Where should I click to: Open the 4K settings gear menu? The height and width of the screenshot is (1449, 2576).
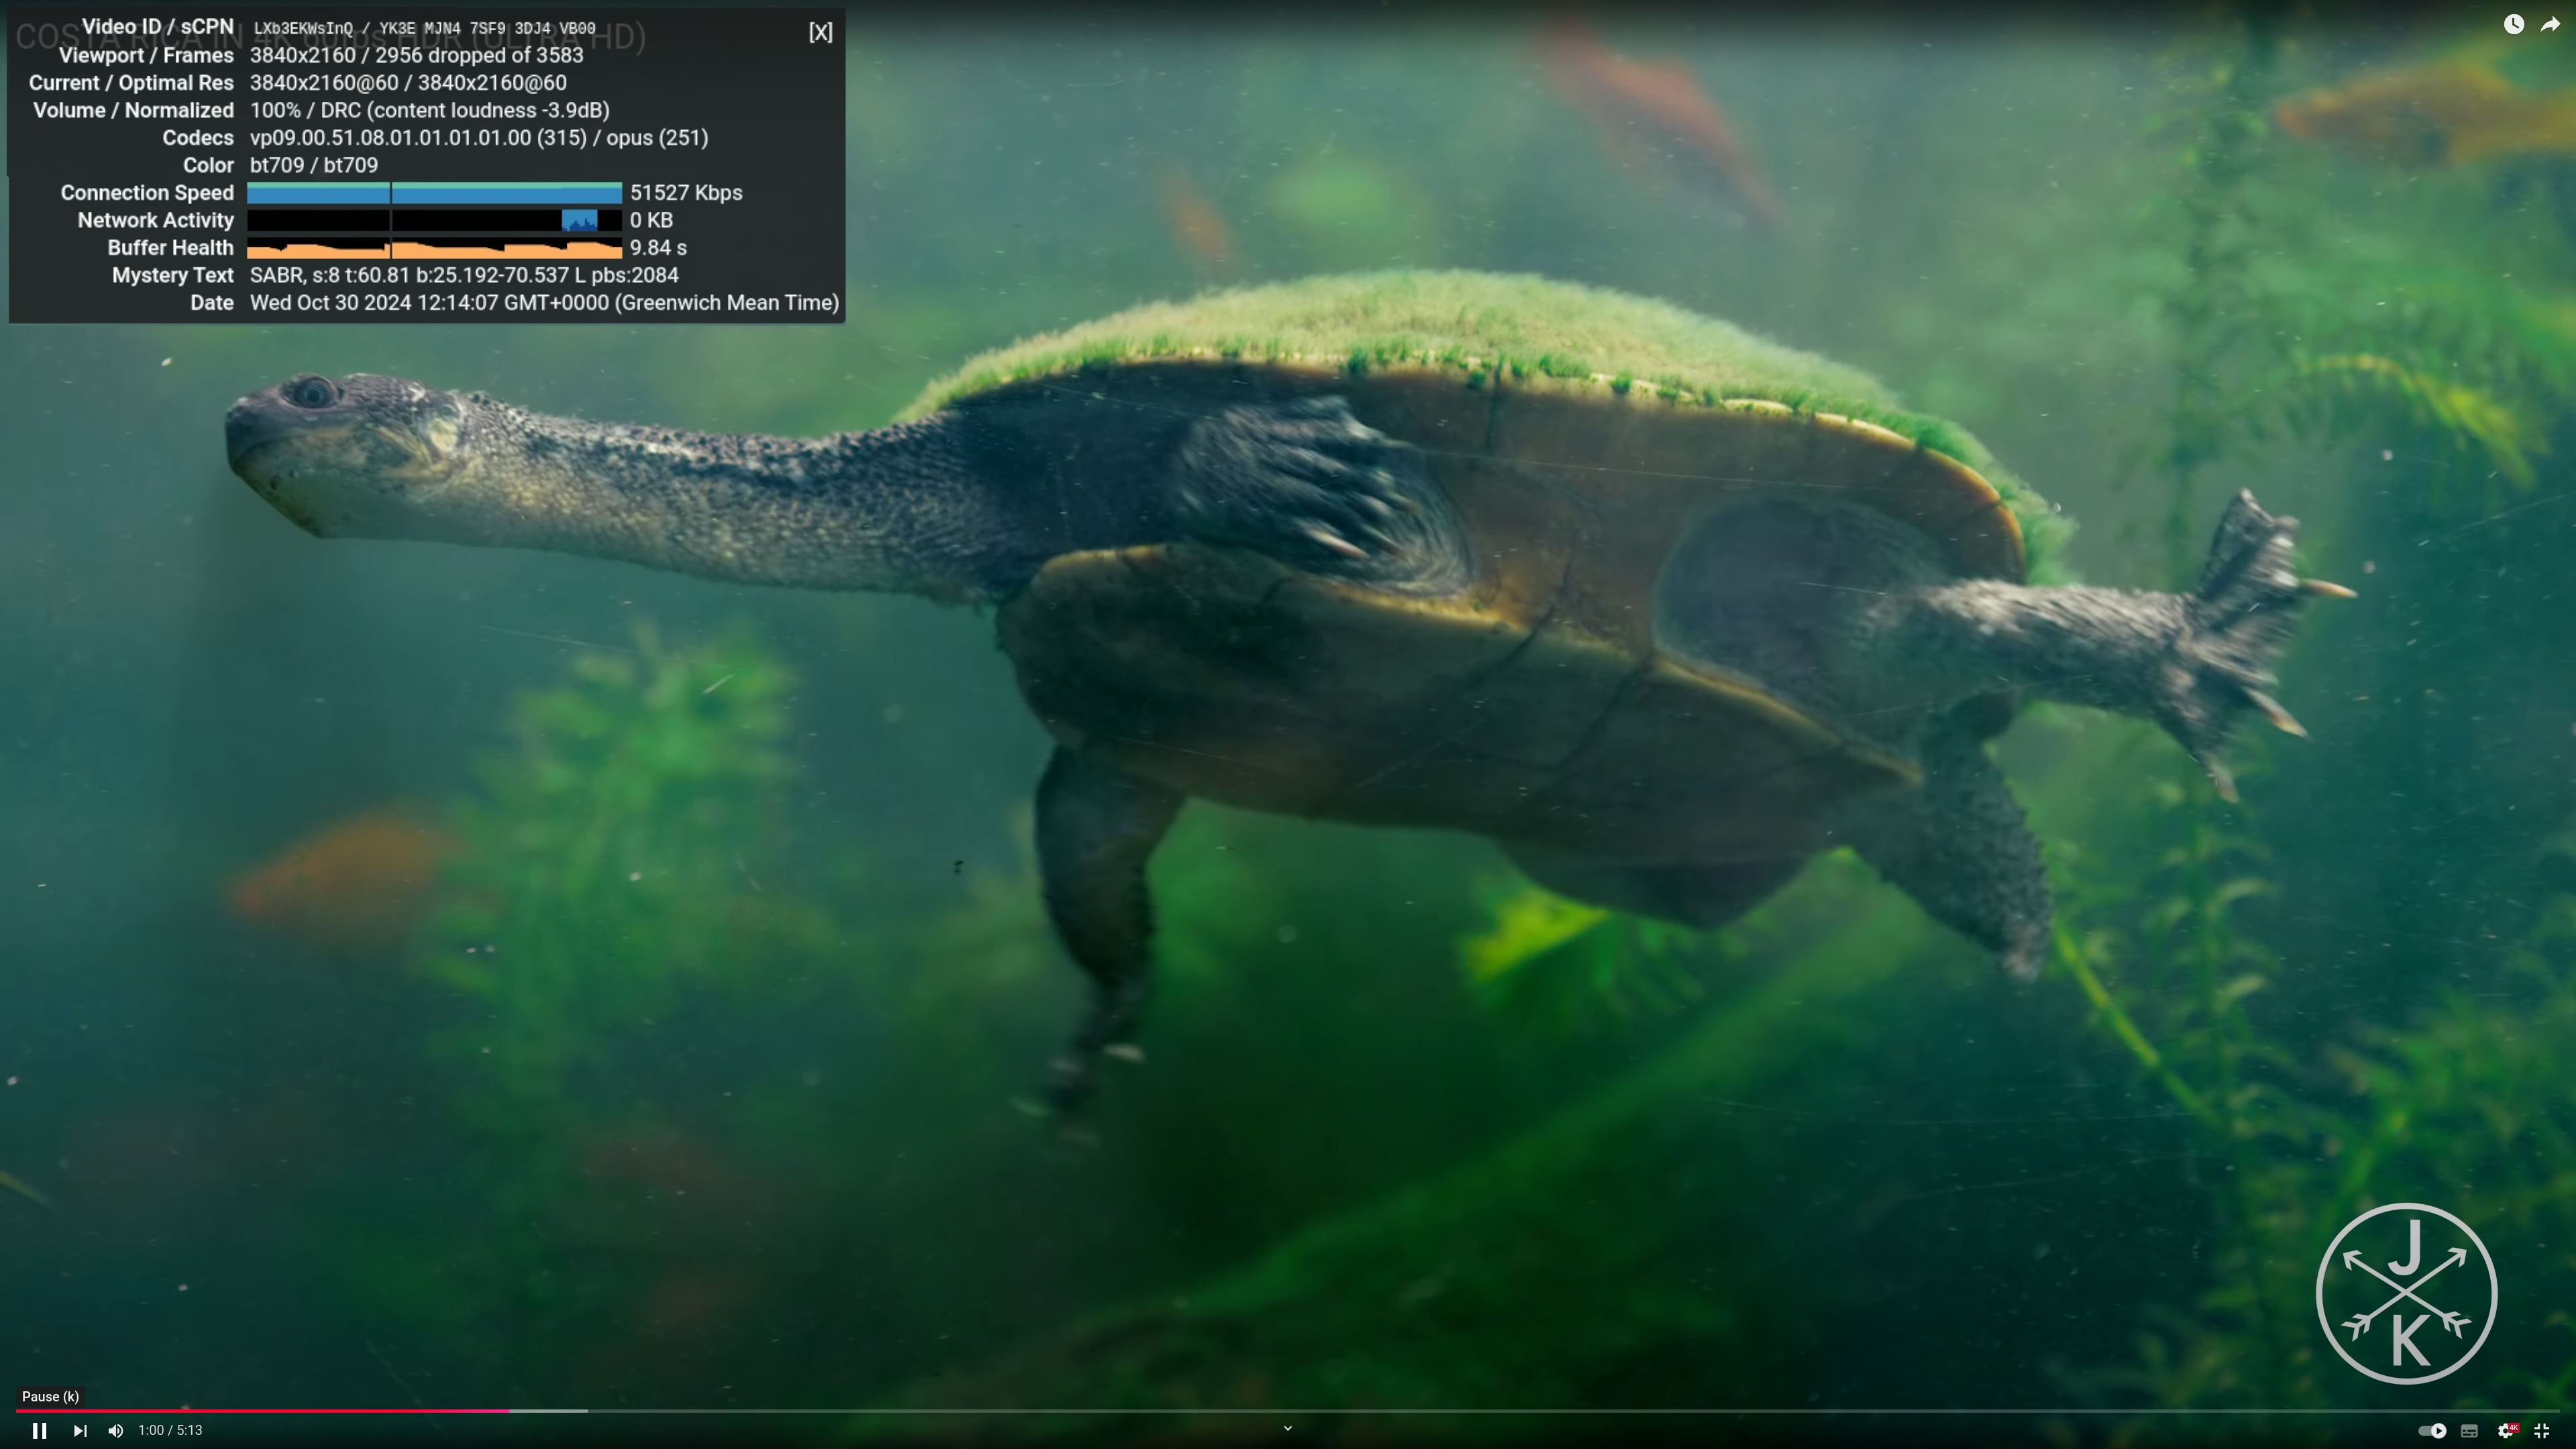(2507, 1430)
